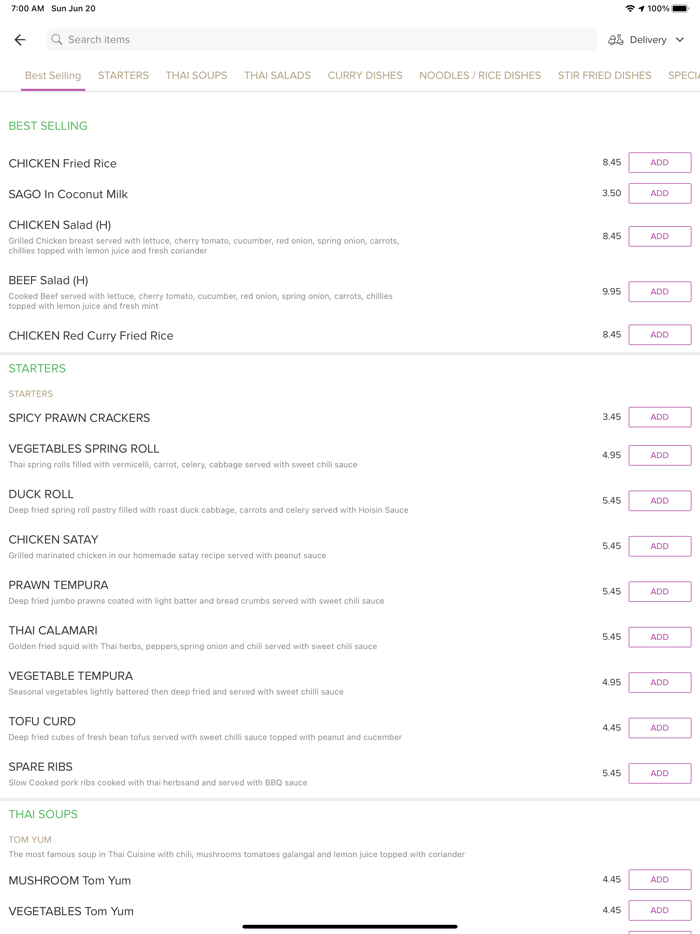
Task: Add BEEF Salad (H) to order
Action: tap(659, 292)
